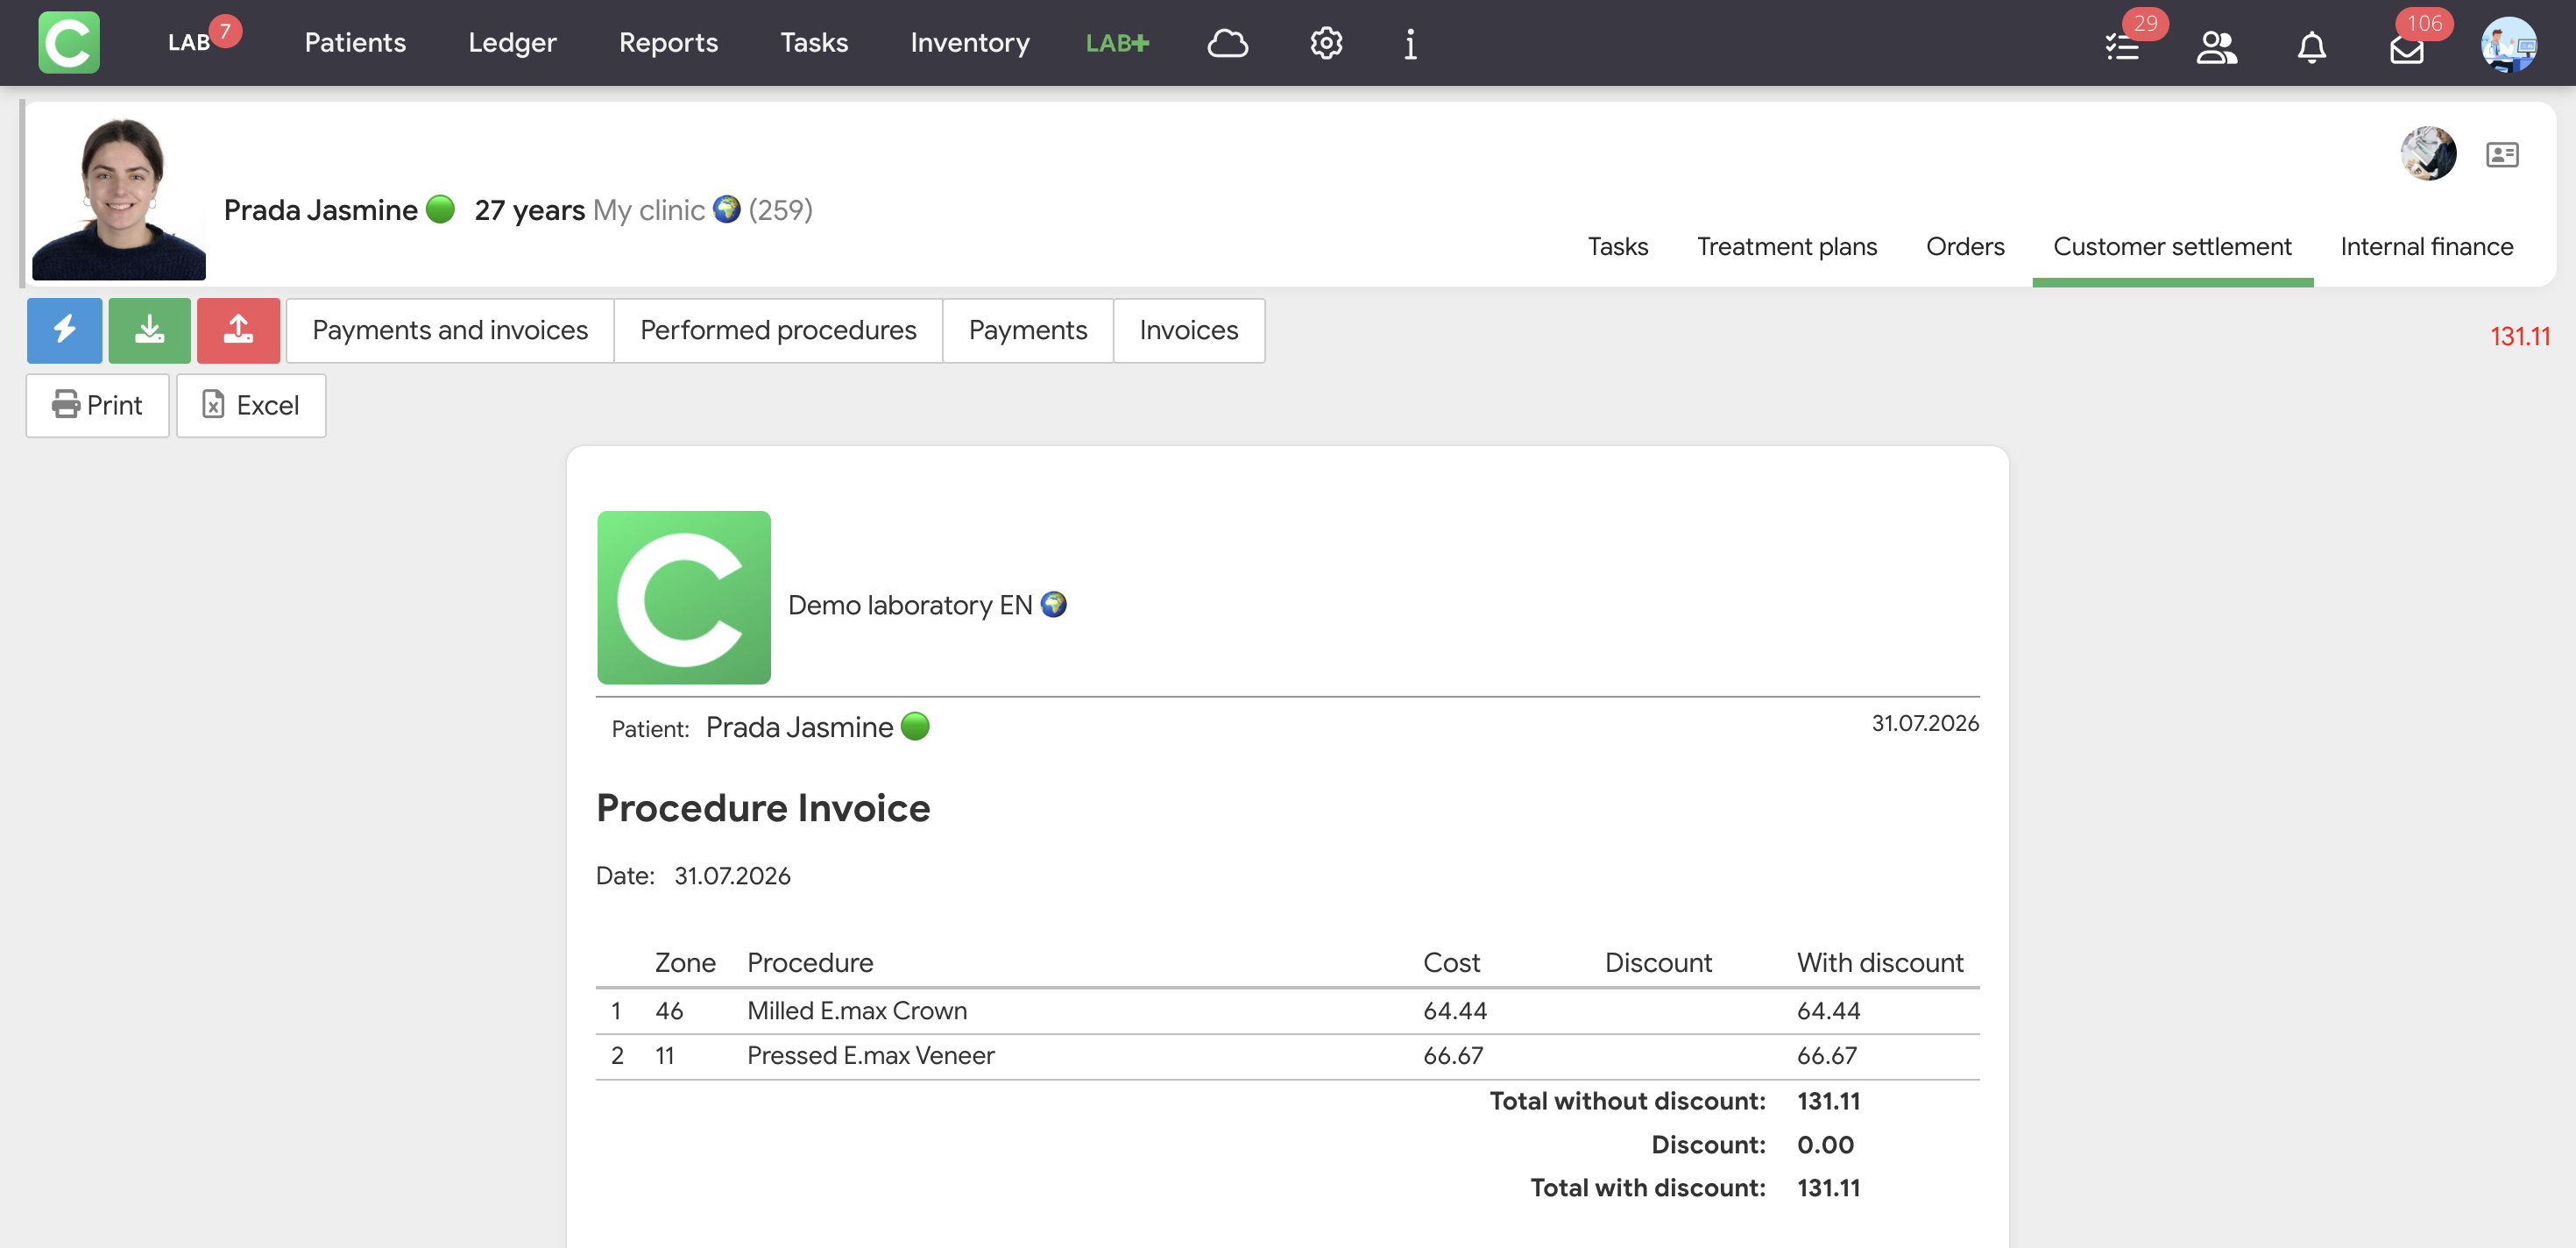Export the invoice to Excel
This screenshot has height=1248, width=2576.
[x=251, y=405]
